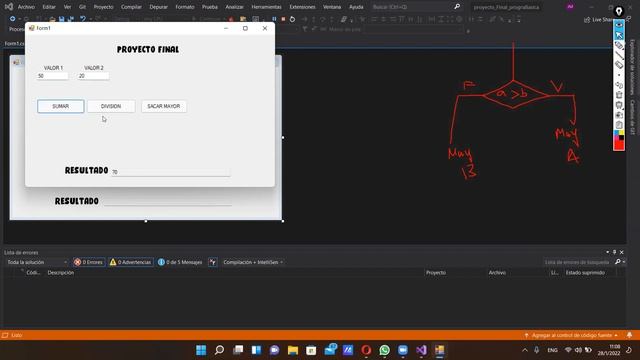The width and height of the screenshot is (640, 360).
Task: Click the VALOR 2 input field
Action: pyautogui.click(x=93, y=76)
